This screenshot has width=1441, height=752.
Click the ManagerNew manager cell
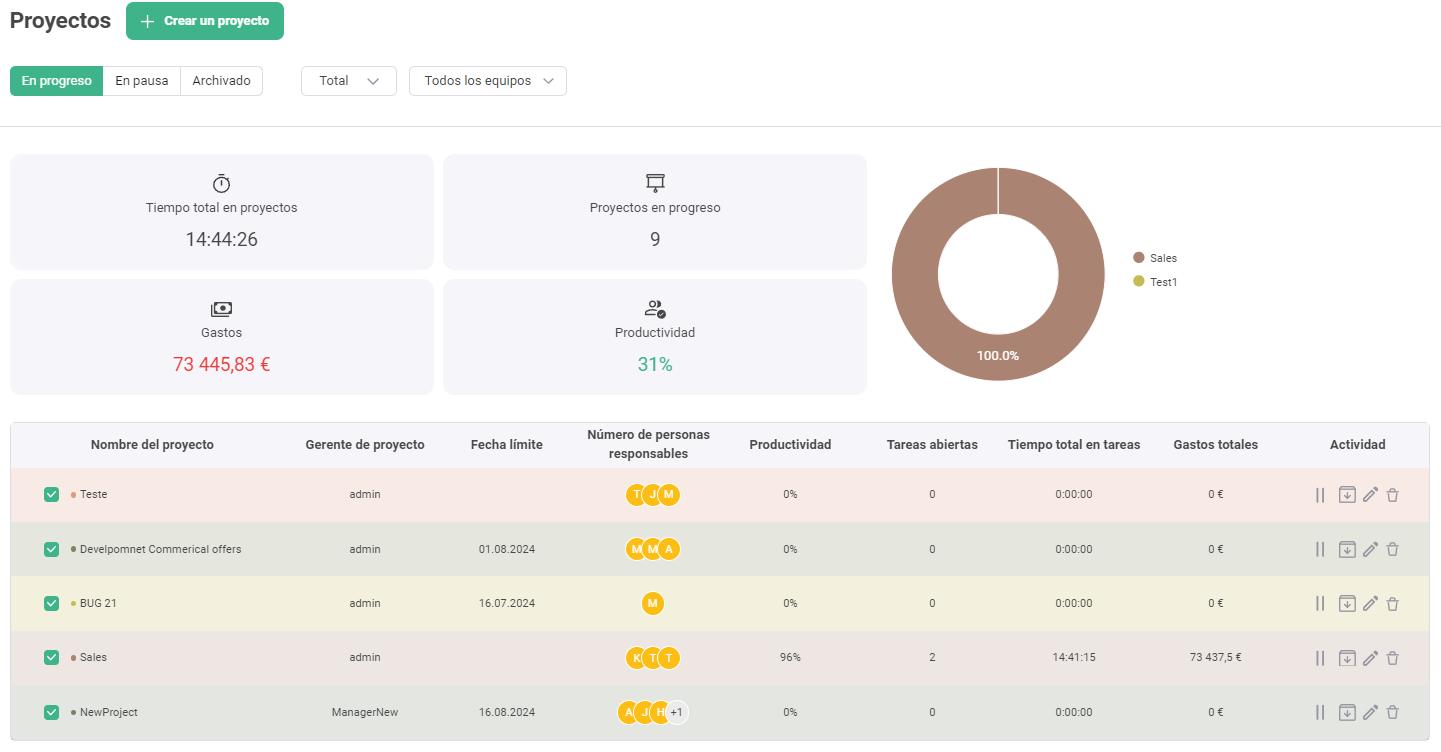365,712
